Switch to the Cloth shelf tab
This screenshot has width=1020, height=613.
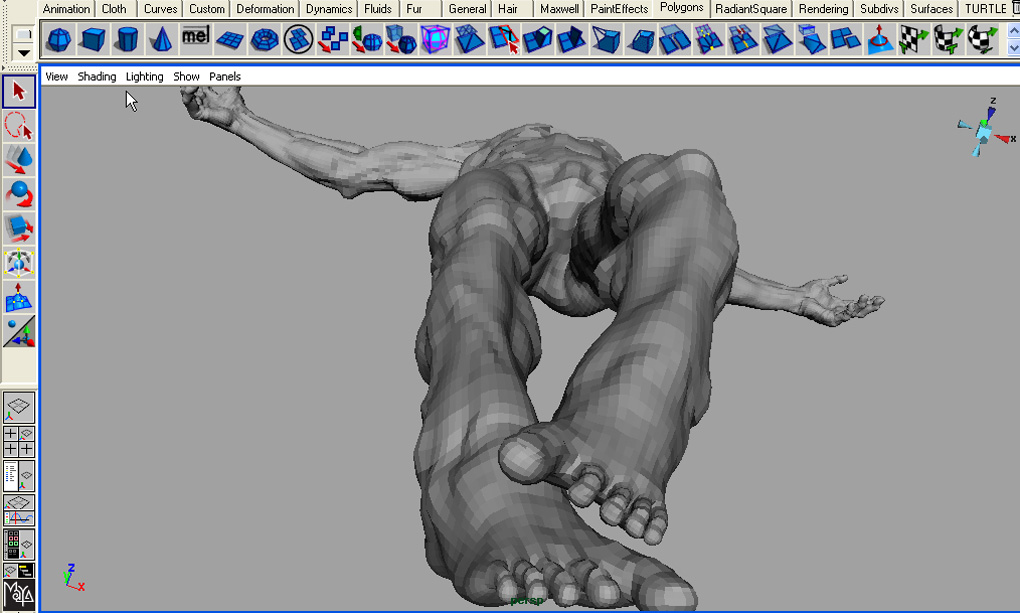pos(114,8)
